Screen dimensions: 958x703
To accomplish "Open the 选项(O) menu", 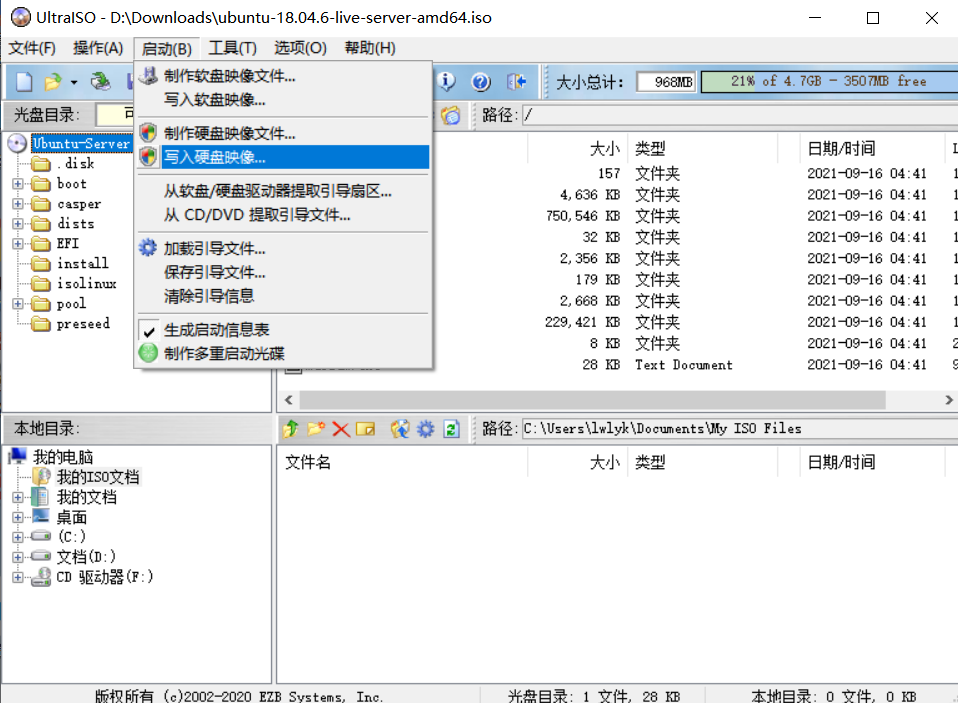I will tap(300, 48).
